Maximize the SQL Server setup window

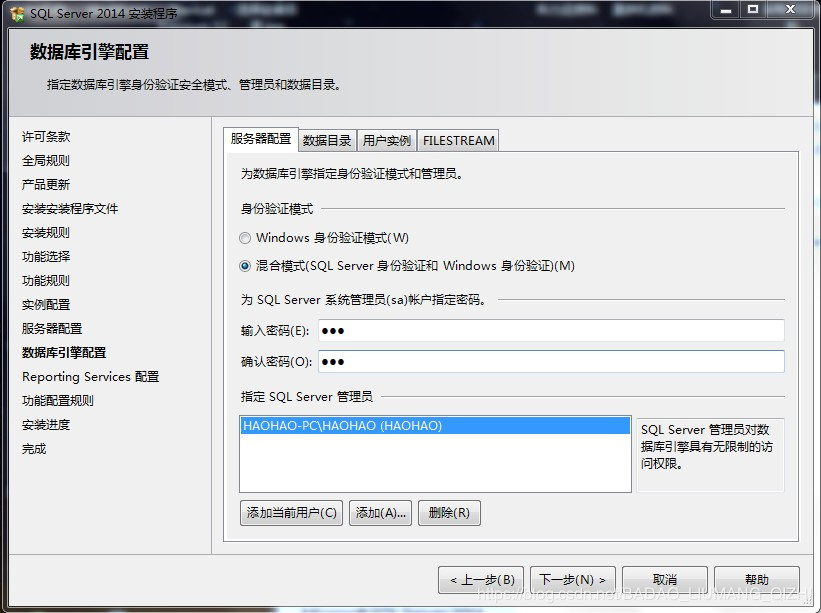coord(753,10)
